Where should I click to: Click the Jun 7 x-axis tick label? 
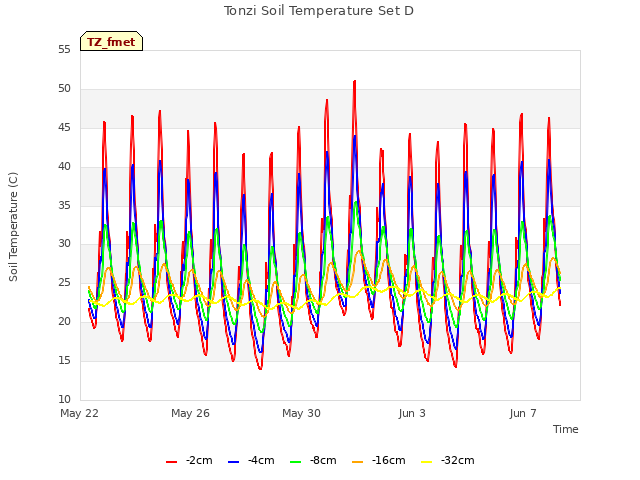523,413
